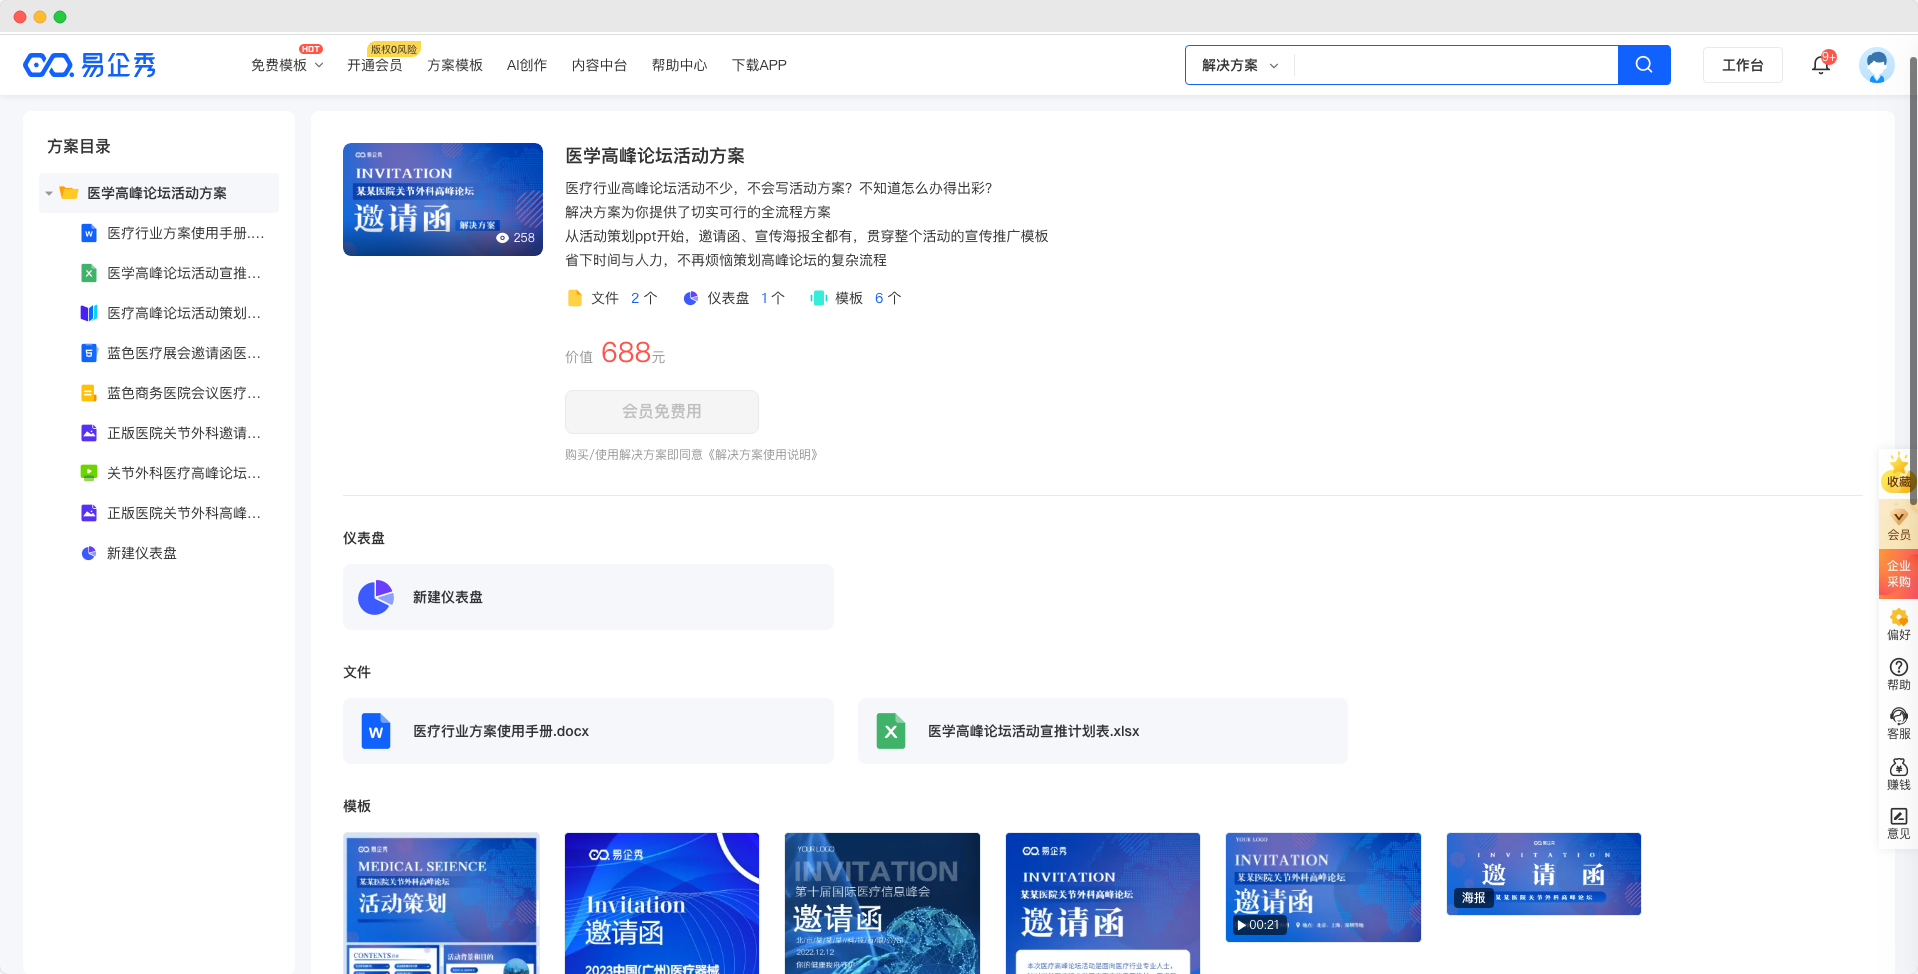Open the 医疗行业方案使用手册.docx file card
The width and height of the screenshot is (1918, 974).
(588, 731)
